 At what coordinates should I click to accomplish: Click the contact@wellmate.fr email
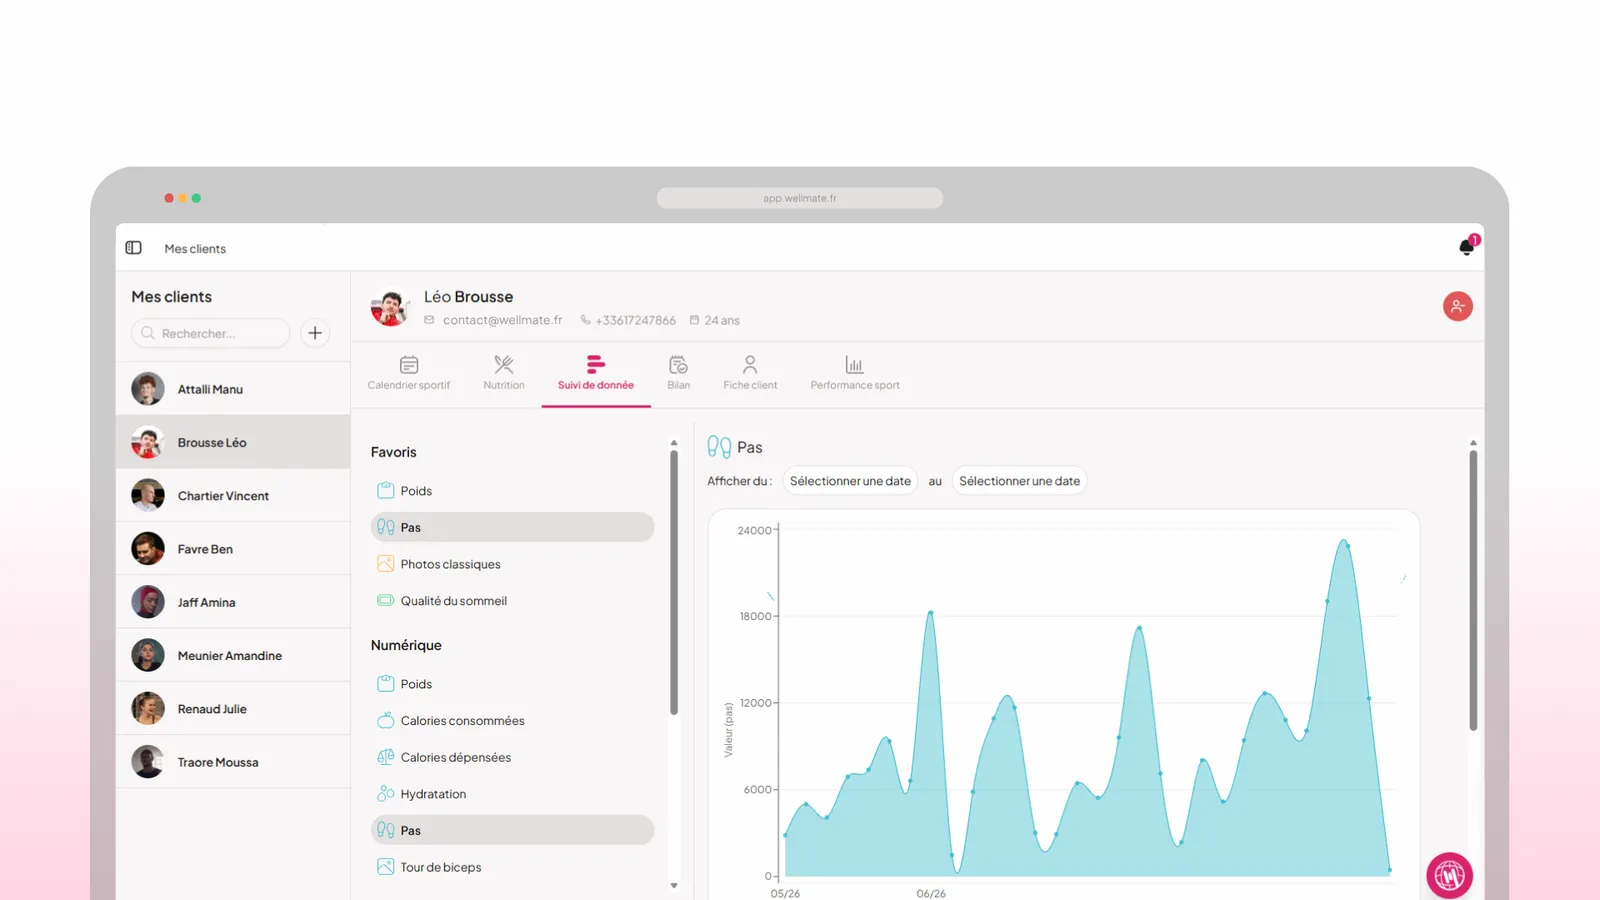502,320
